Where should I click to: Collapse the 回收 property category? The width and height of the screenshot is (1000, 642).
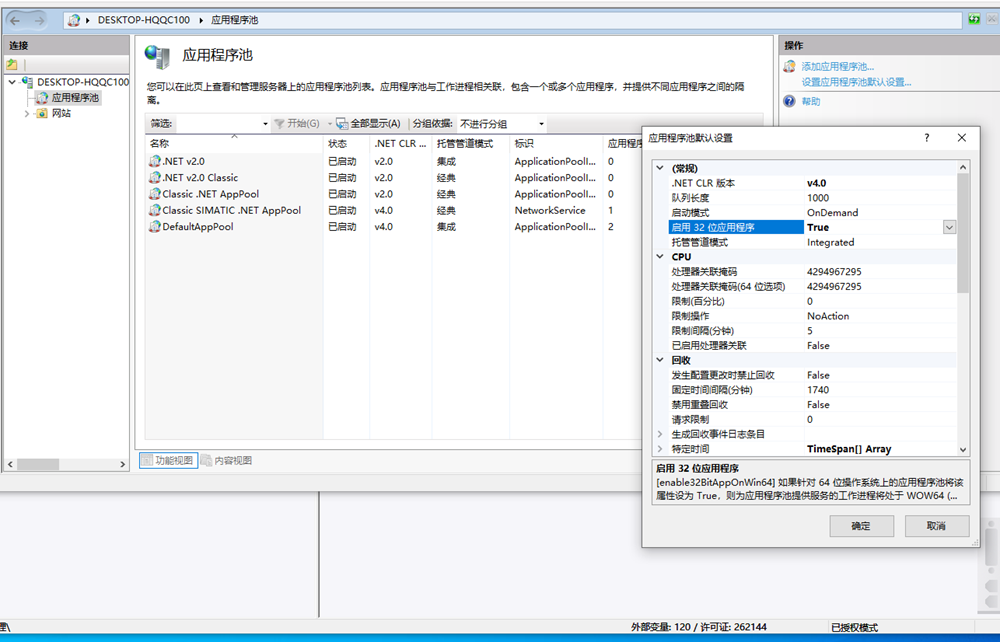pyautogui.click(x=660, y=360)
